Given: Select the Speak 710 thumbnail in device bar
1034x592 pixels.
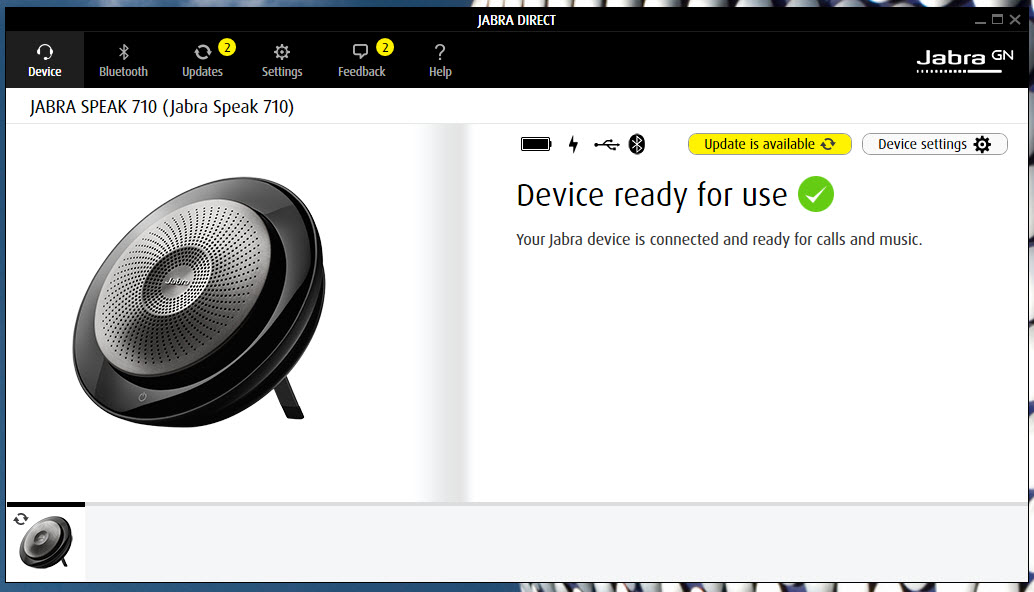Looking at the screenshot, I should click(x=46, y=543).
